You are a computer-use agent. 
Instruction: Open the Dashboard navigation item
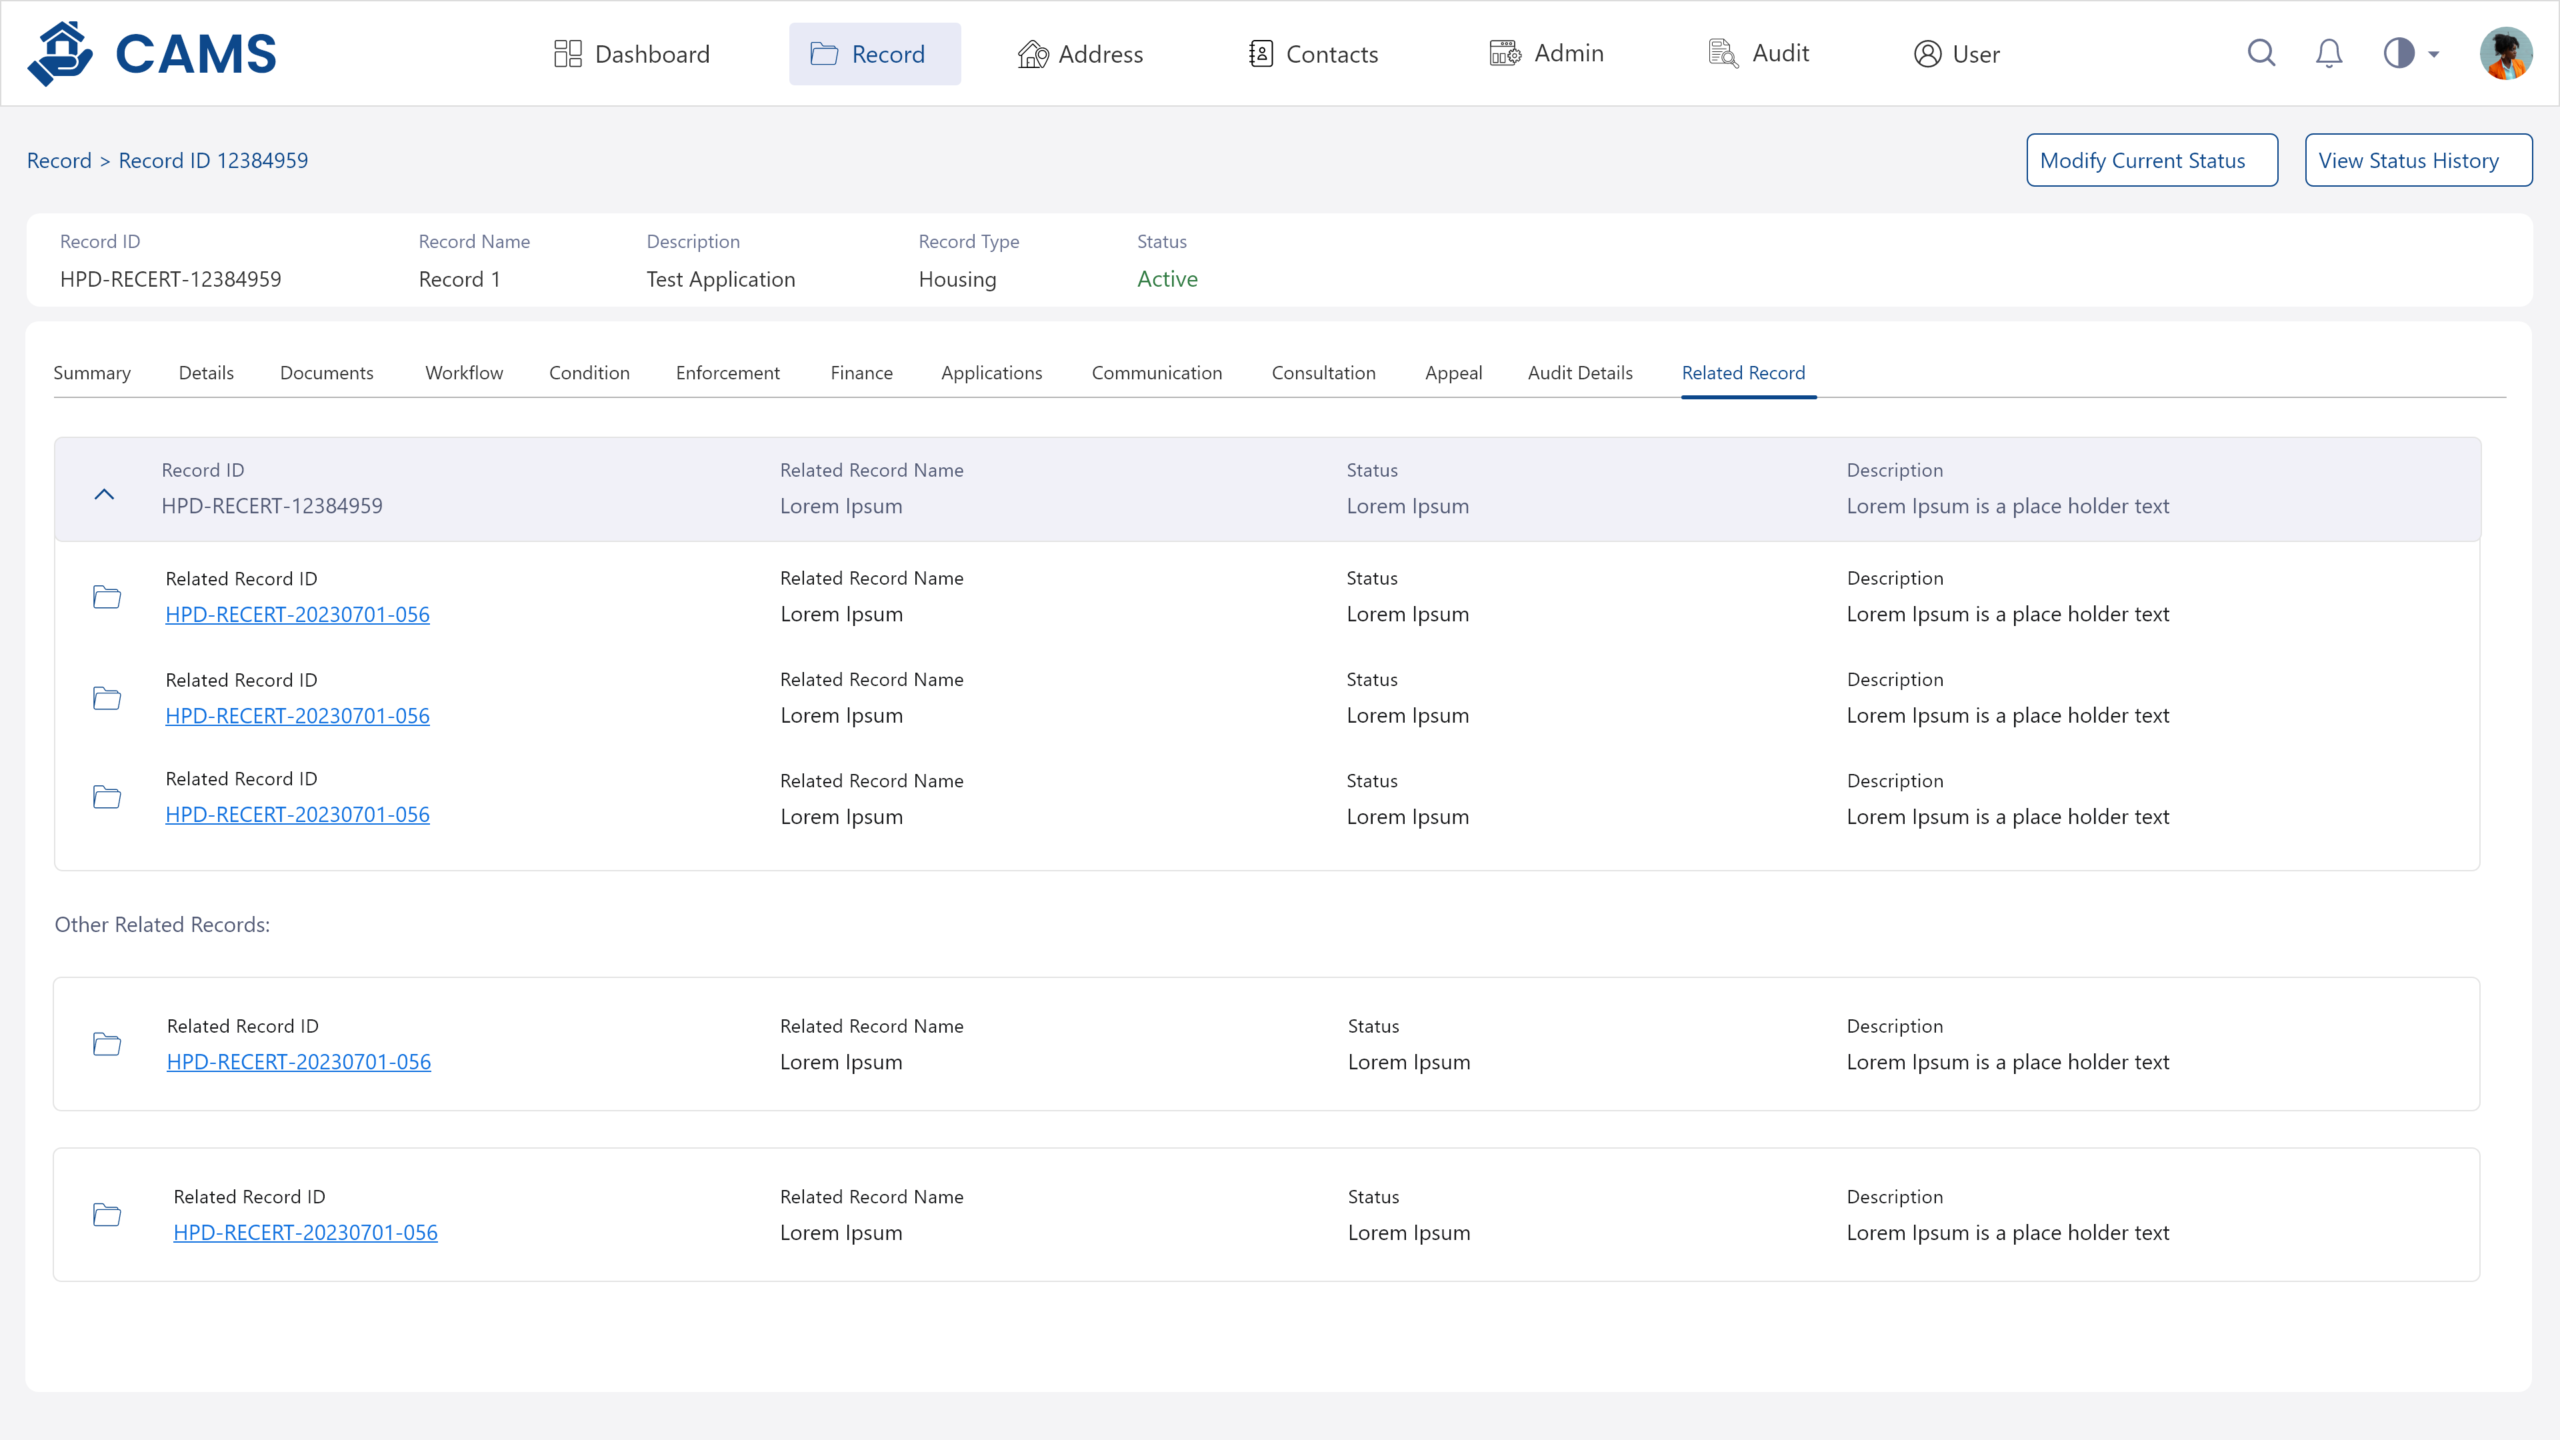click(x=632, y=54)
